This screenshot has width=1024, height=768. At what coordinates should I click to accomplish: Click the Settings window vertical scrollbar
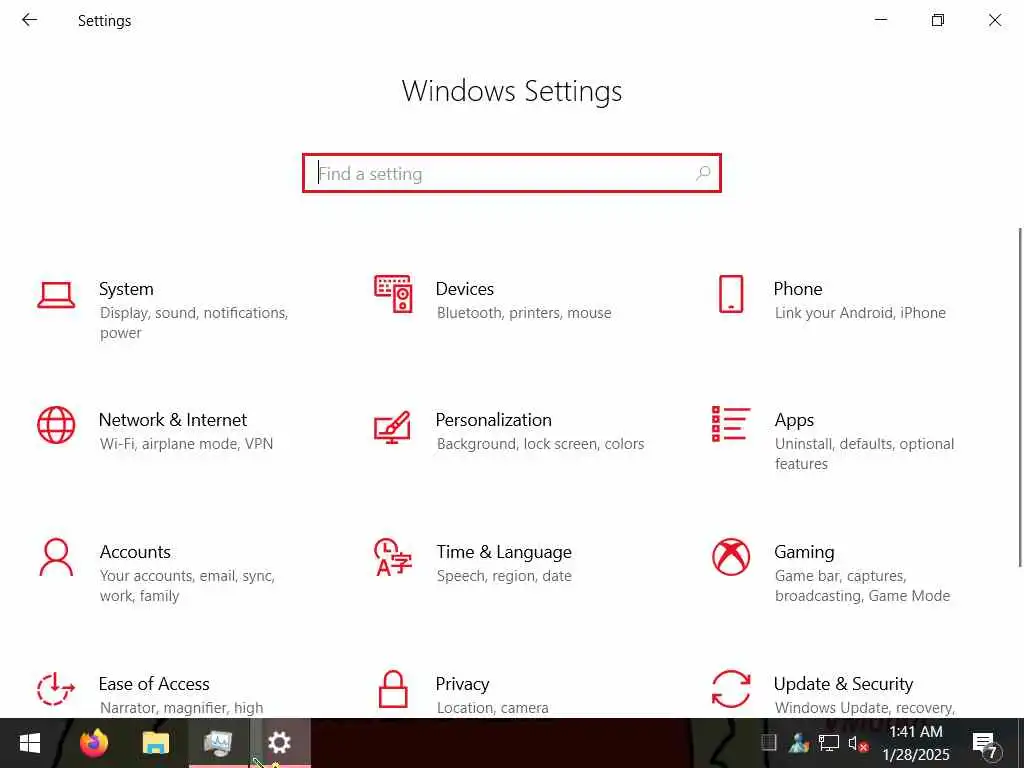[x=1019, y=397]
